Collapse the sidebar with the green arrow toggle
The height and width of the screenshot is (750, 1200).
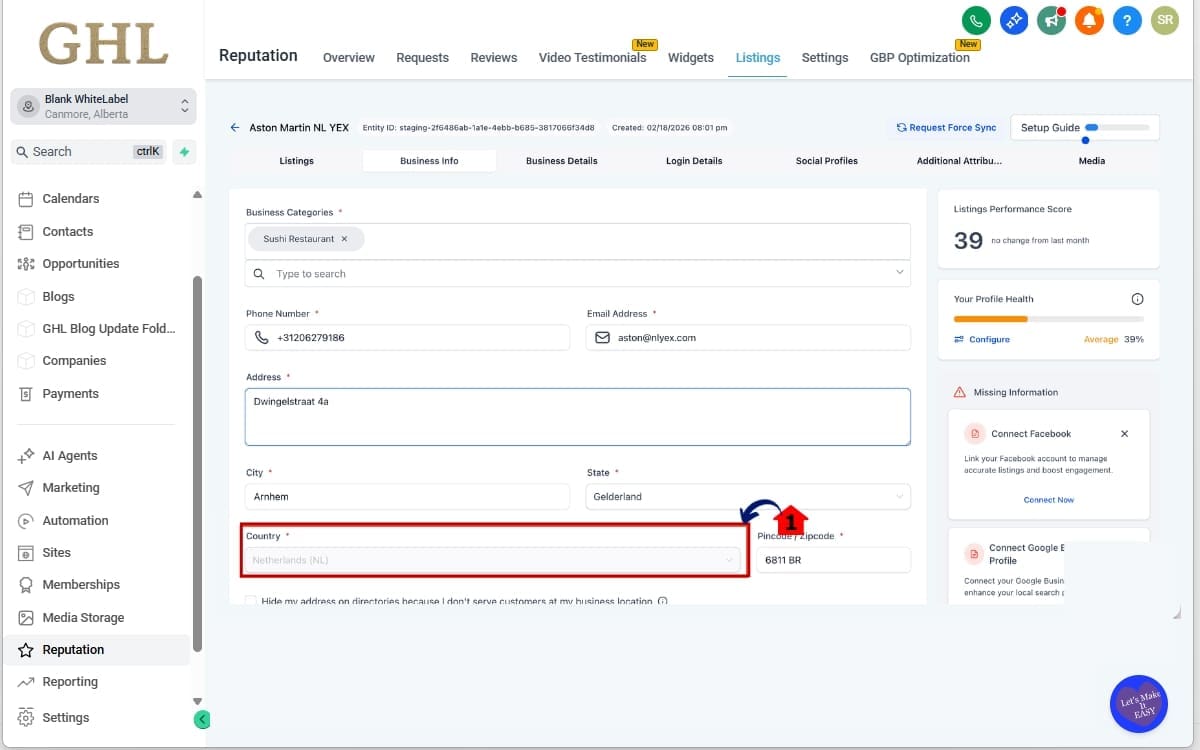pos(202,719)
